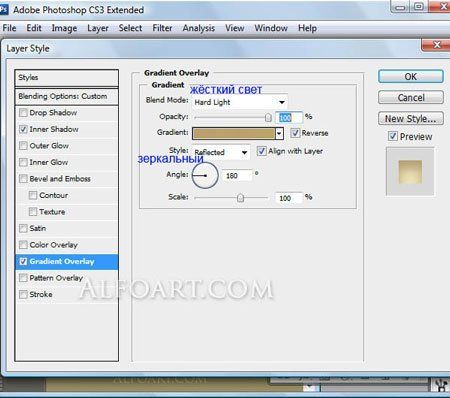Select the Color Overlay row label
This screenshot has height=398, width=450.
point(53,245)
